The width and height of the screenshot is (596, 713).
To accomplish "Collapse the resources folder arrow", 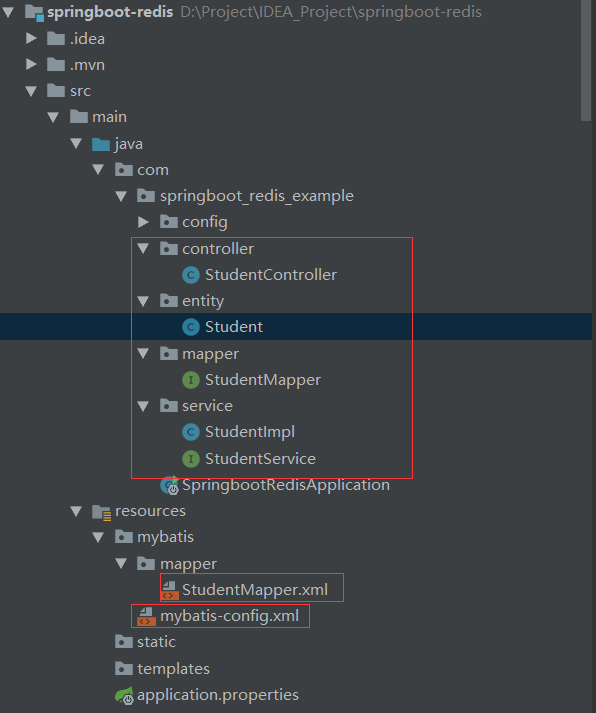I will (76, 511).
